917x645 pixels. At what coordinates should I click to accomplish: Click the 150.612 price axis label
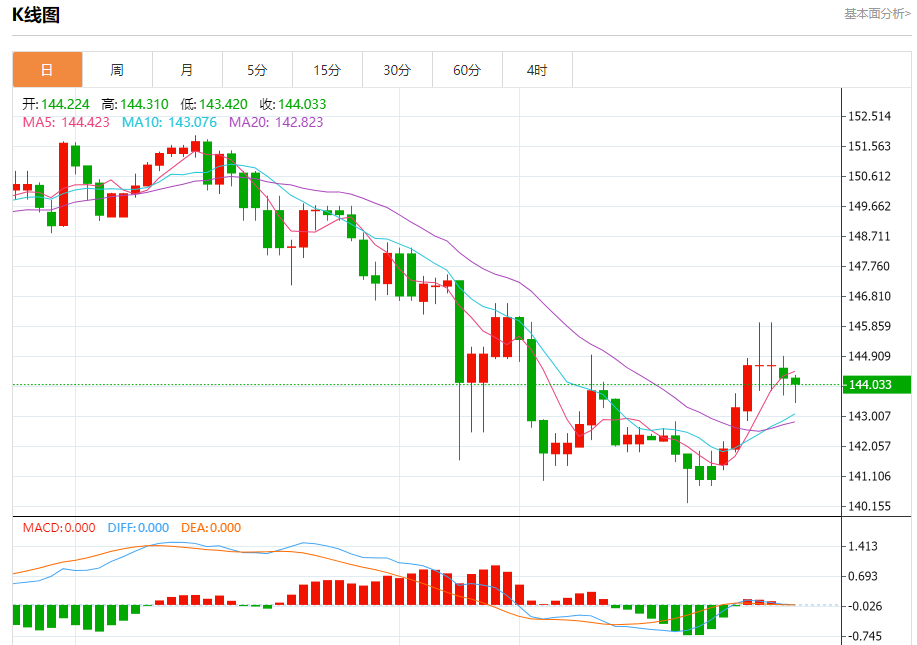point(870,176)
